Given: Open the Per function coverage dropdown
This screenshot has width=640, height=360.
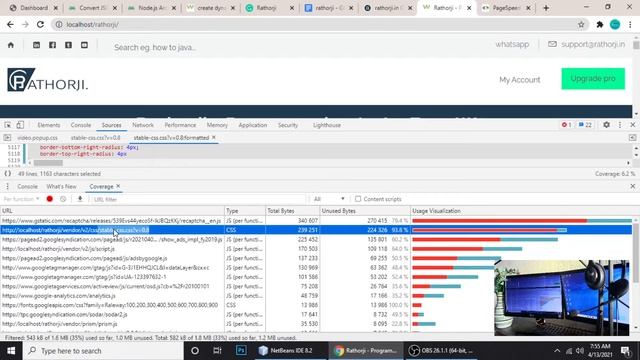Looking at the screenshot, I should [21, 199].
